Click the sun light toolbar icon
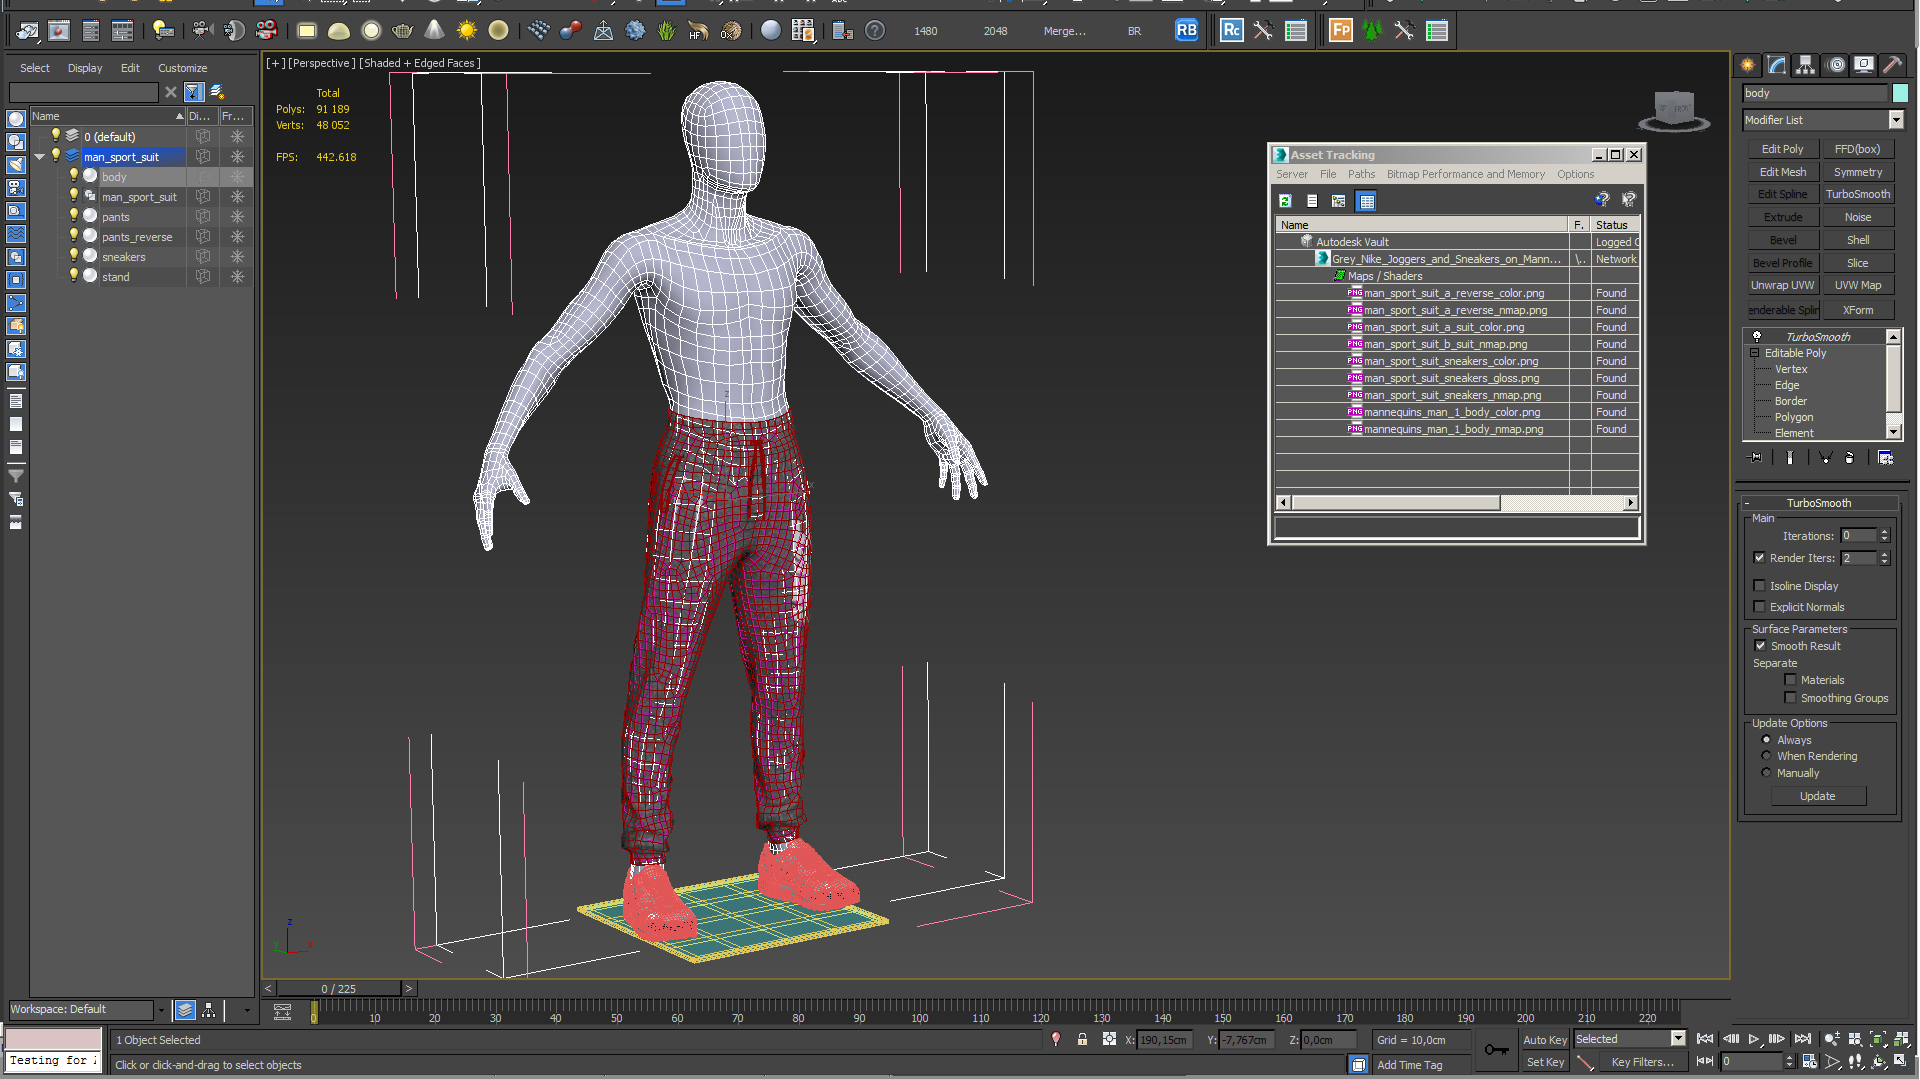This screenshot has height=1080, width=1920. tap(467, 31)
